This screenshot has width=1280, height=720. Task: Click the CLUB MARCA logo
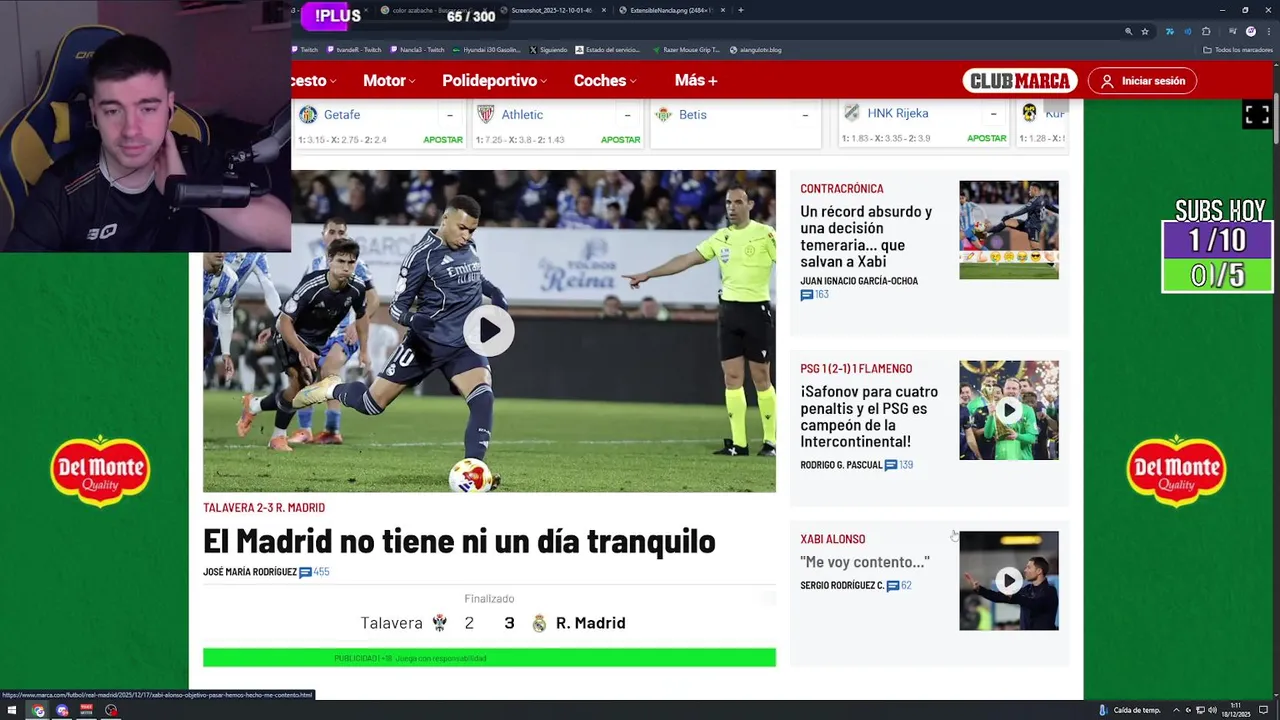click(x=1020, y=81)
